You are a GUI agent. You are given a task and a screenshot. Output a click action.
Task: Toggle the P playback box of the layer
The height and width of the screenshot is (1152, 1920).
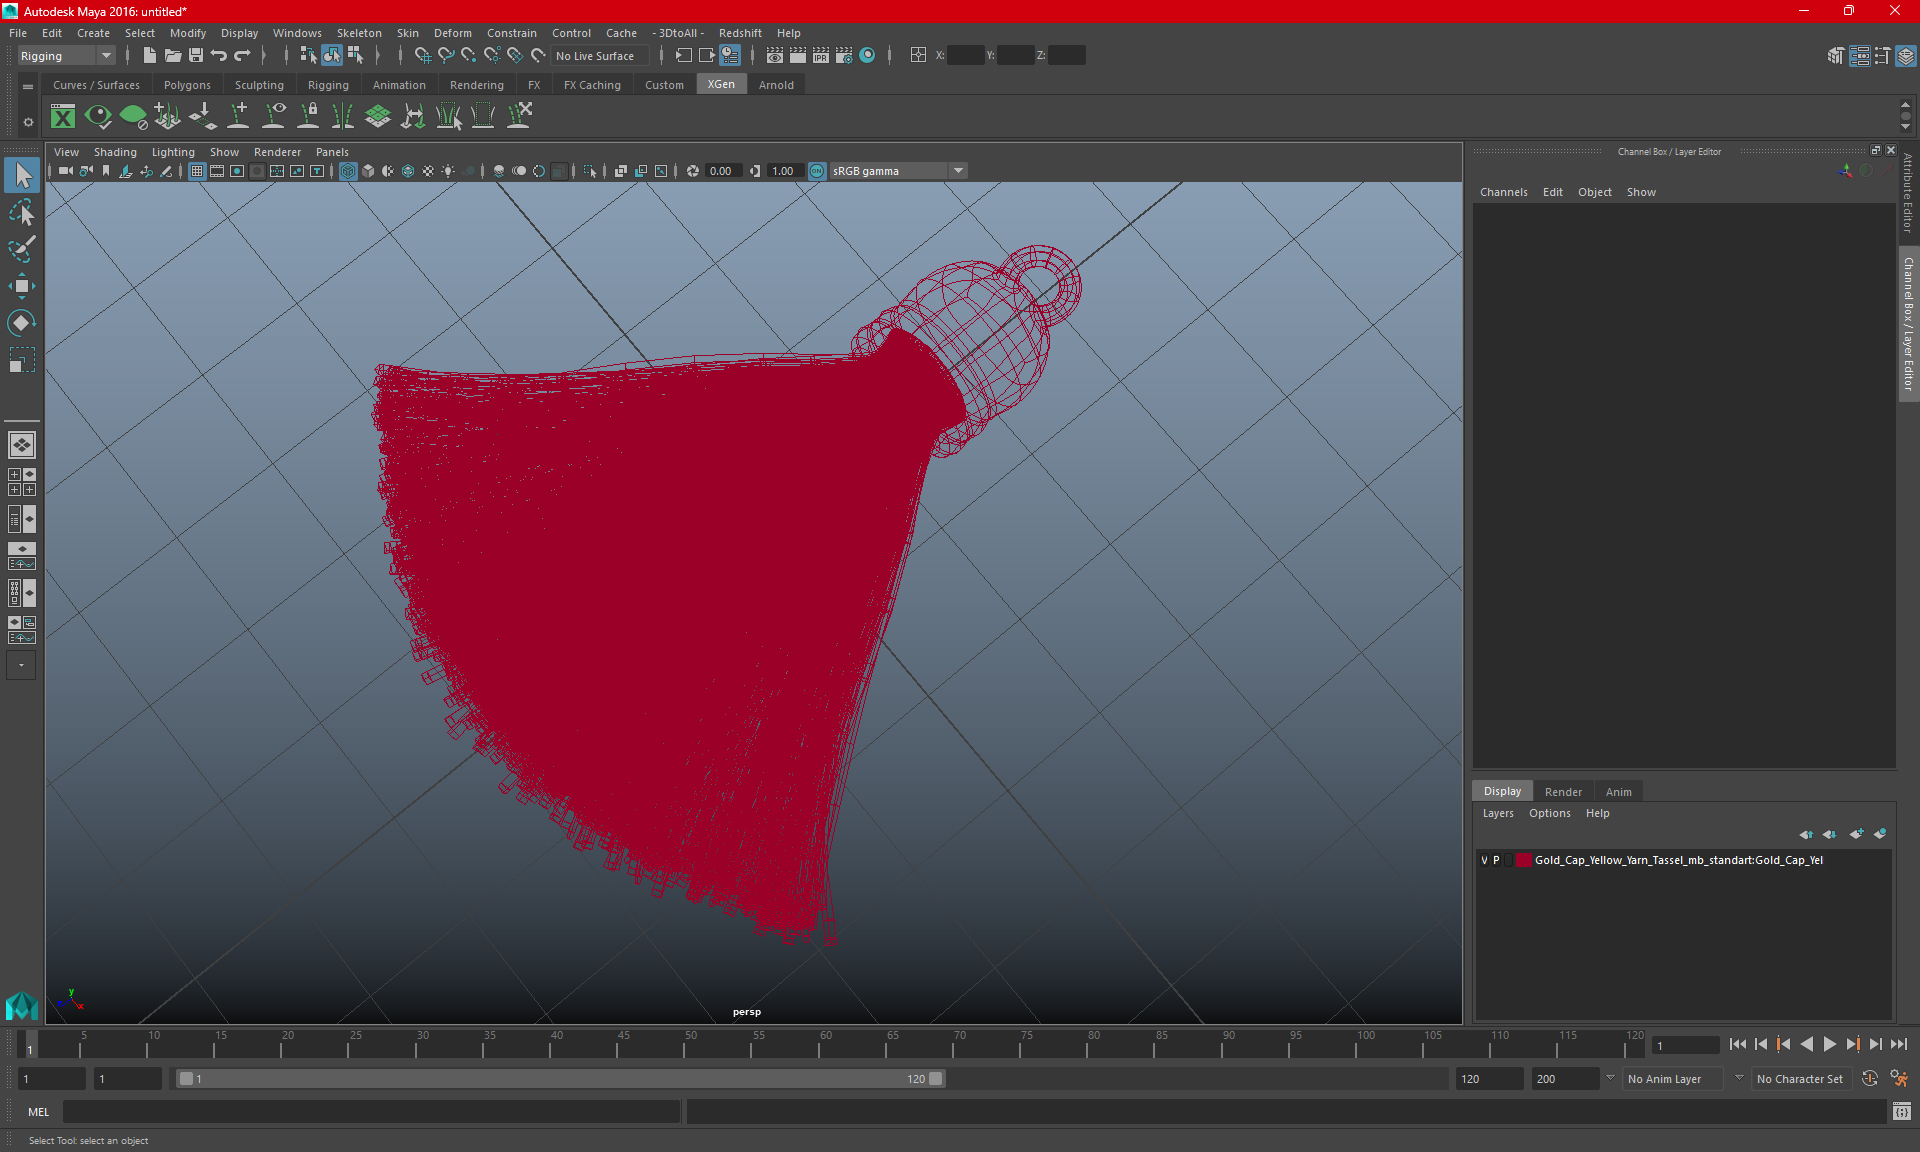[x=1497, y=860]
